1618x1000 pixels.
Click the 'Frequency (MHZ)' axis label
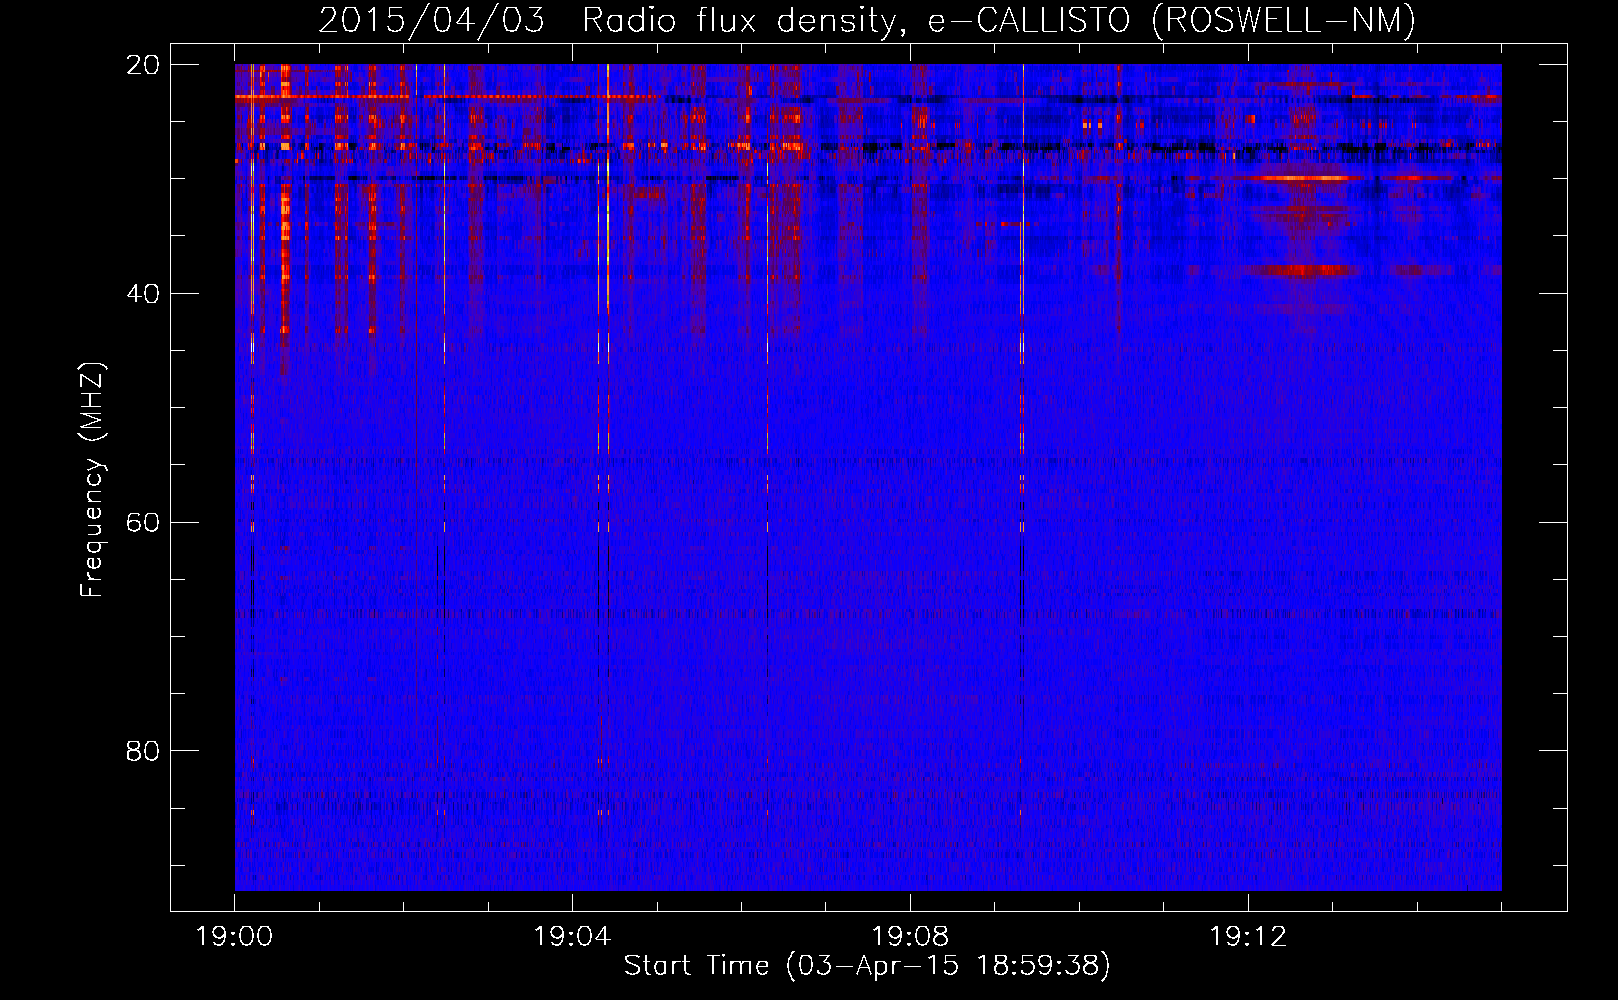pyautogui.click(x=92, y=479)
